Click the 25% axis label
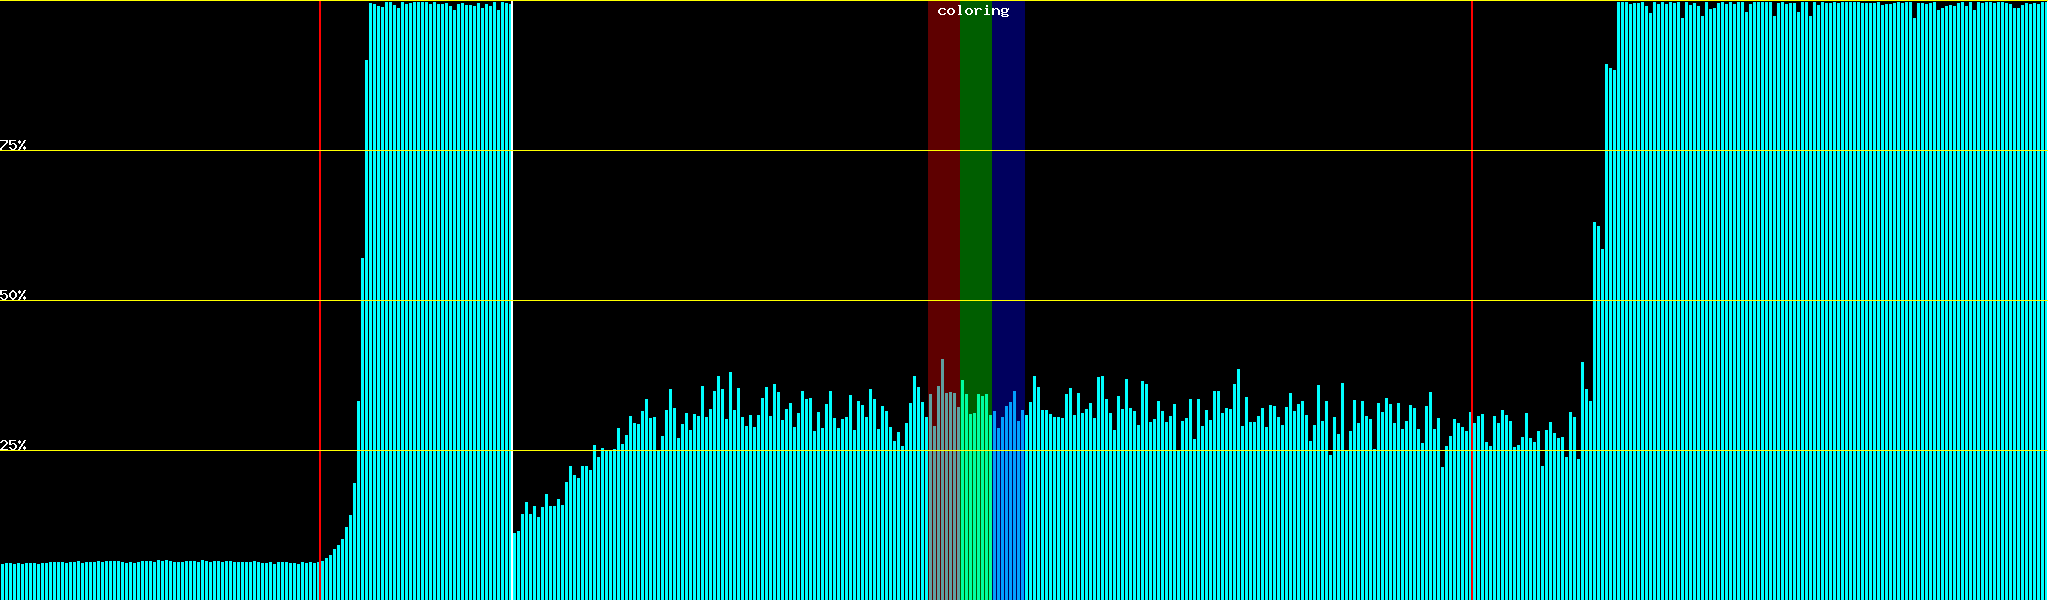Image resolution: width=2048 pixels, height=600 pixels. tap(13, 445)
